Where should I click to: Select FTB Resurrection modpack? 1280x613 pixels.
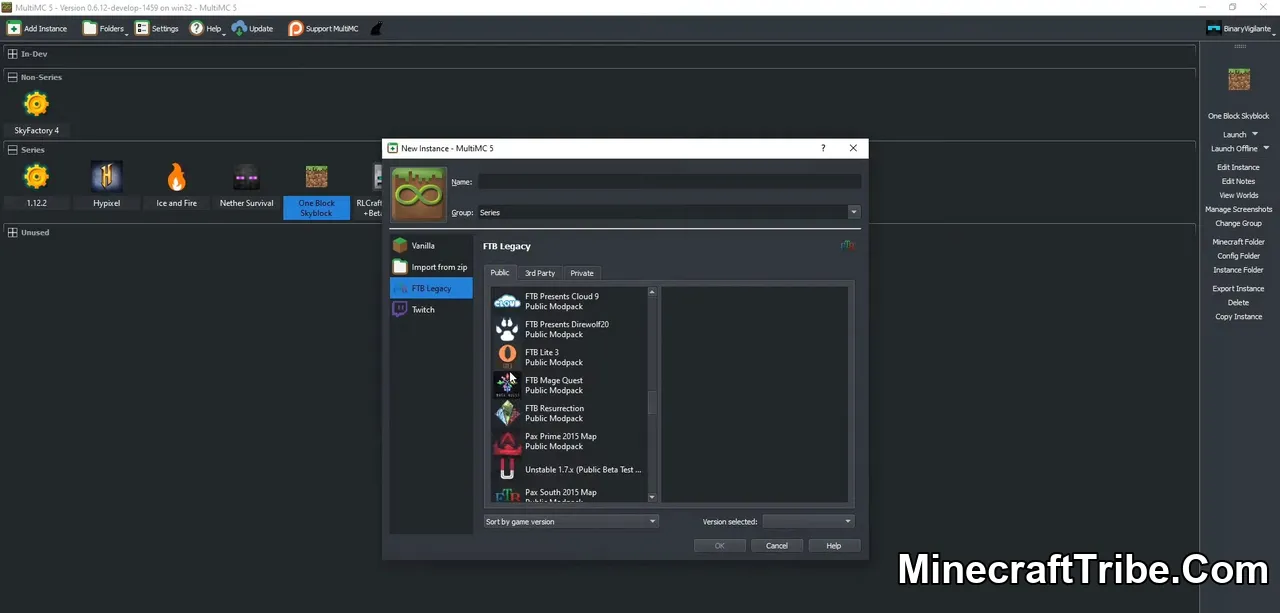click(568, 413)
